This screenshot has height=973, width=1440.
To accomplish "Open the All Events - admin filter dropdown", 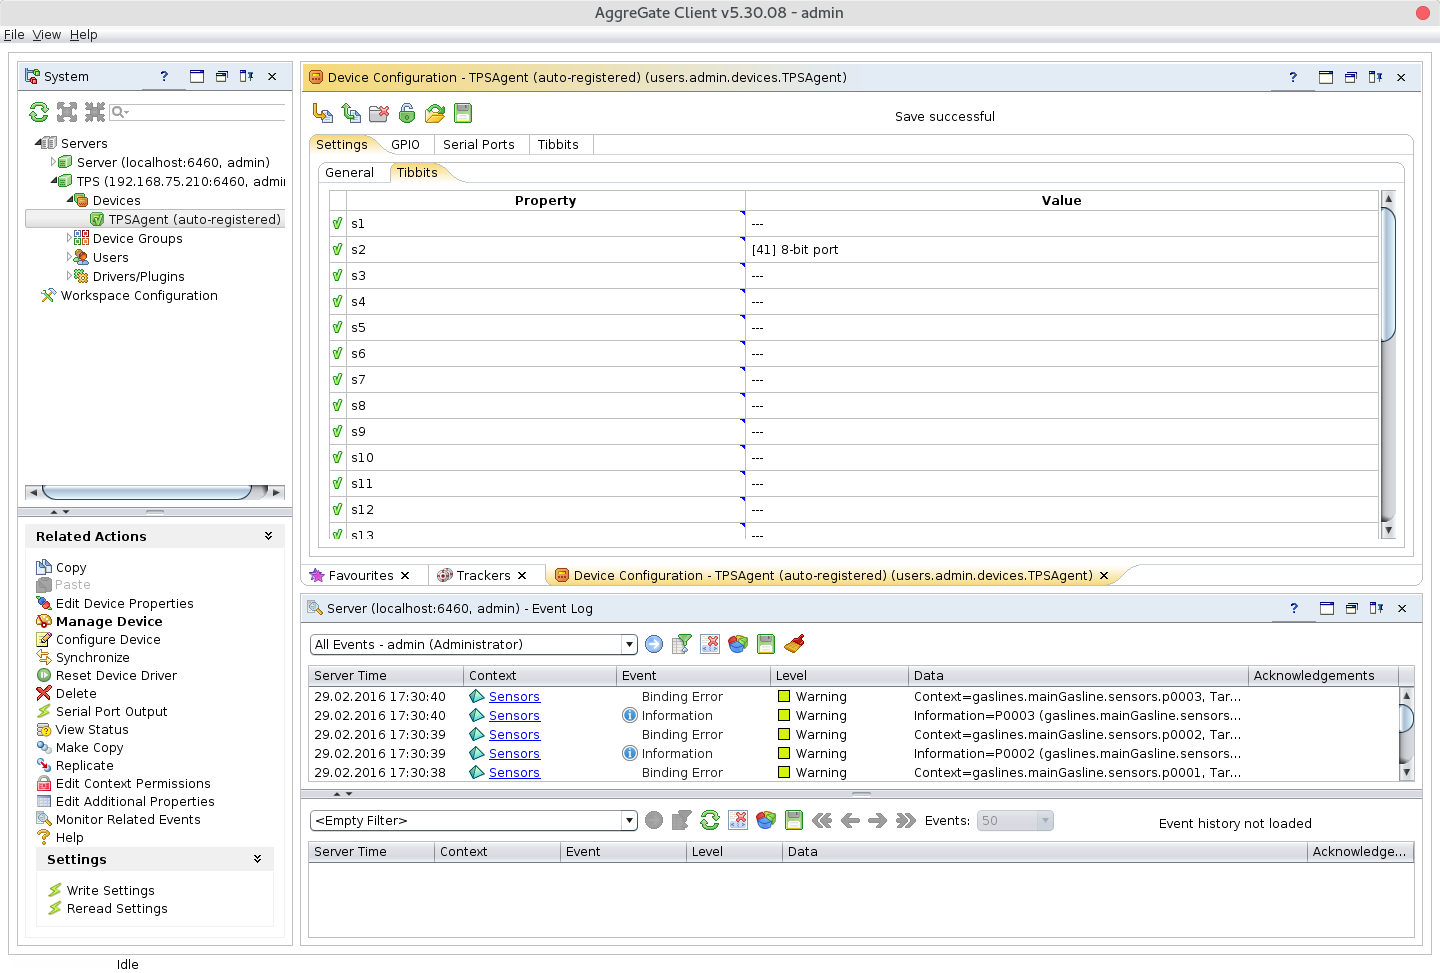I will click(629, 645).
